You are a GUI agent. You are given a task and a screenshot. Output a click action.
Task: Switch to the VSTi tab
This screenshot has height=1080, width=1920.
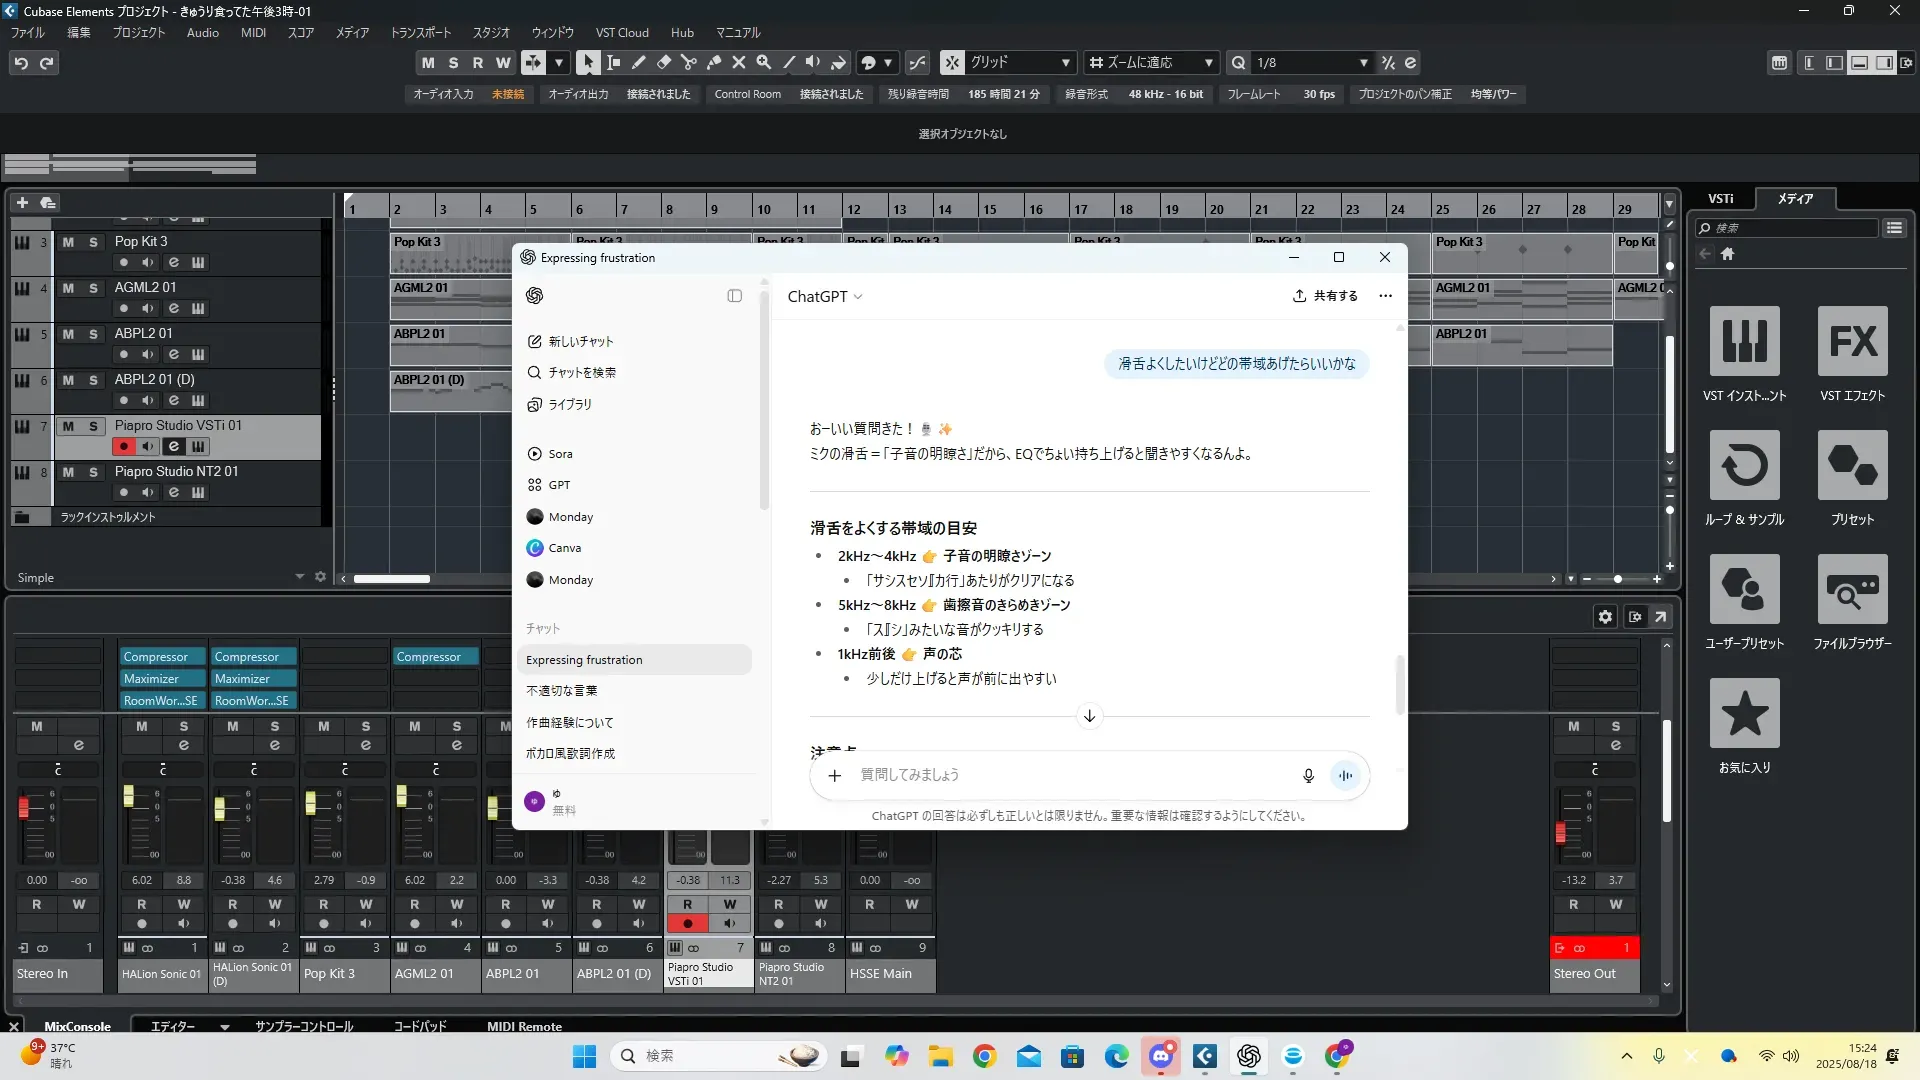(x=1720, y=199)
